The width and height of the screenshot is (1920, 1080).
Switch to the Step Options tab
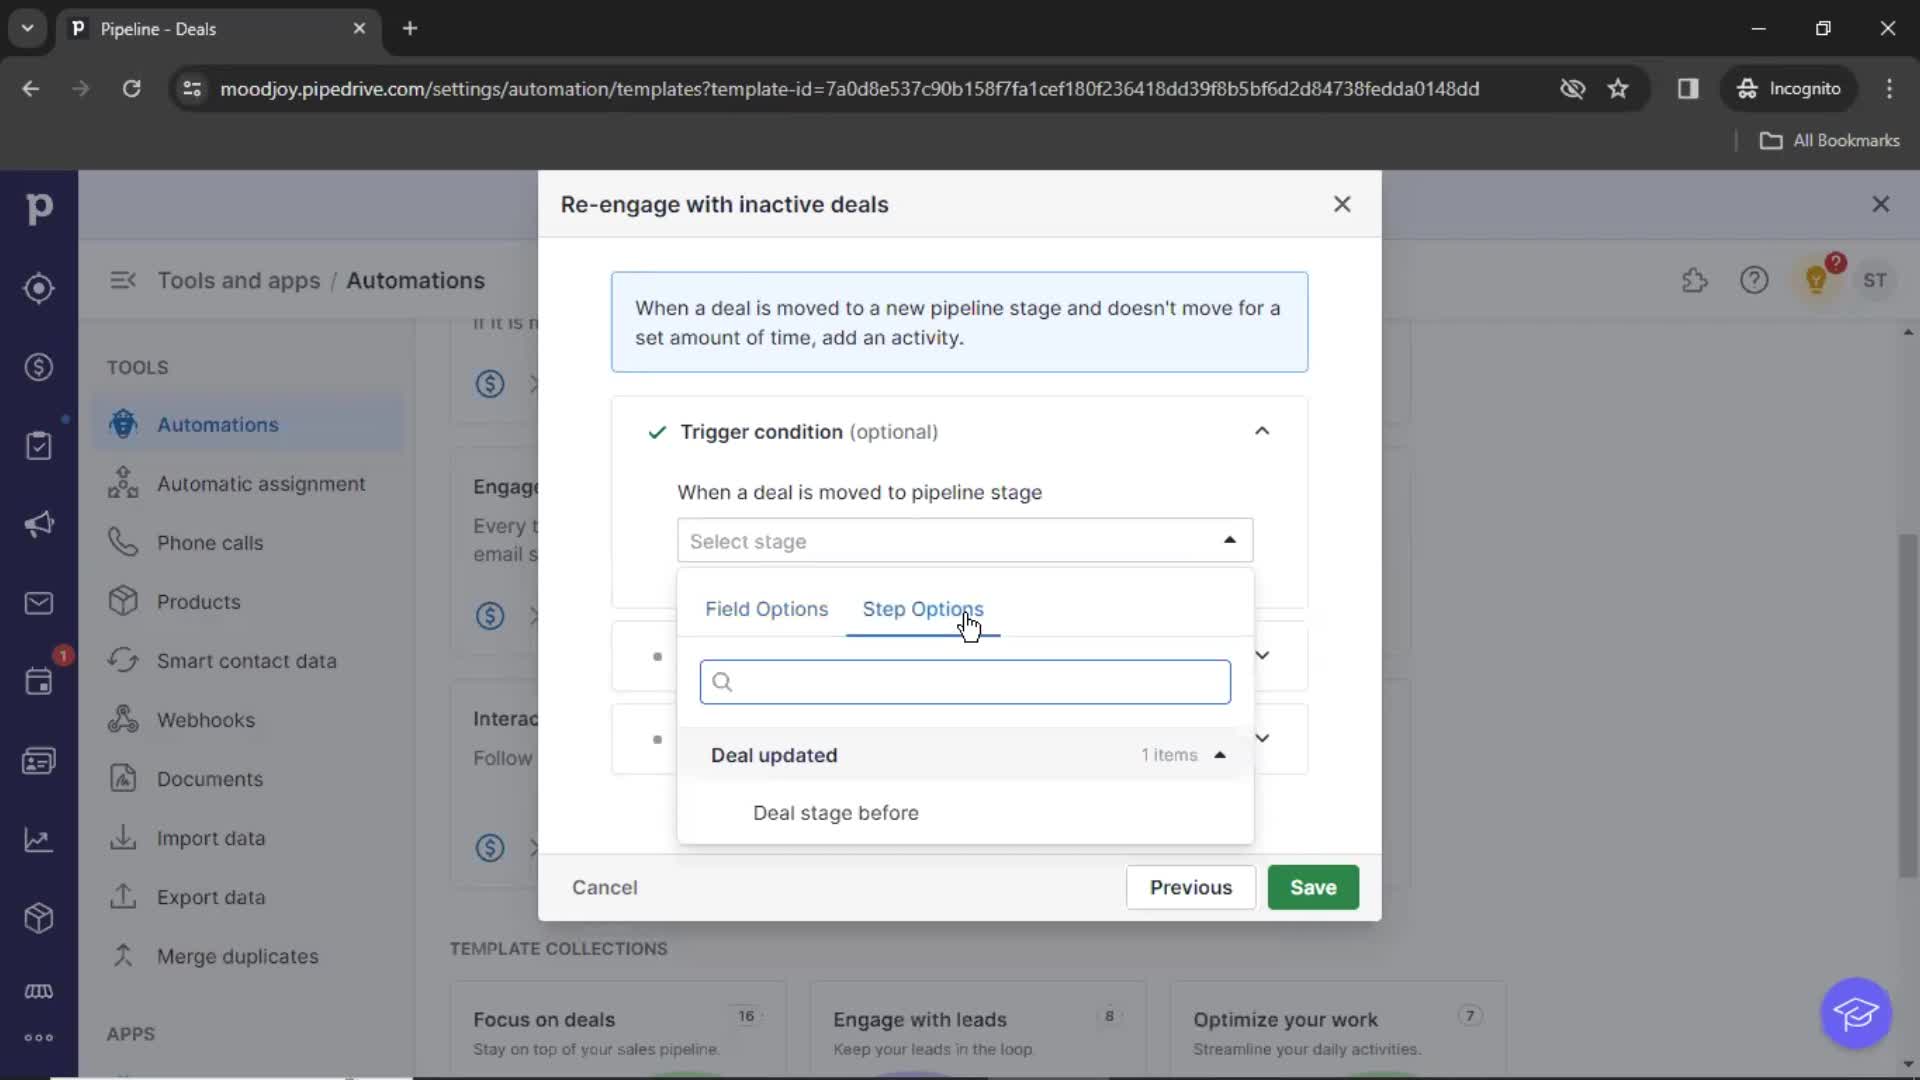pos(923,608)
